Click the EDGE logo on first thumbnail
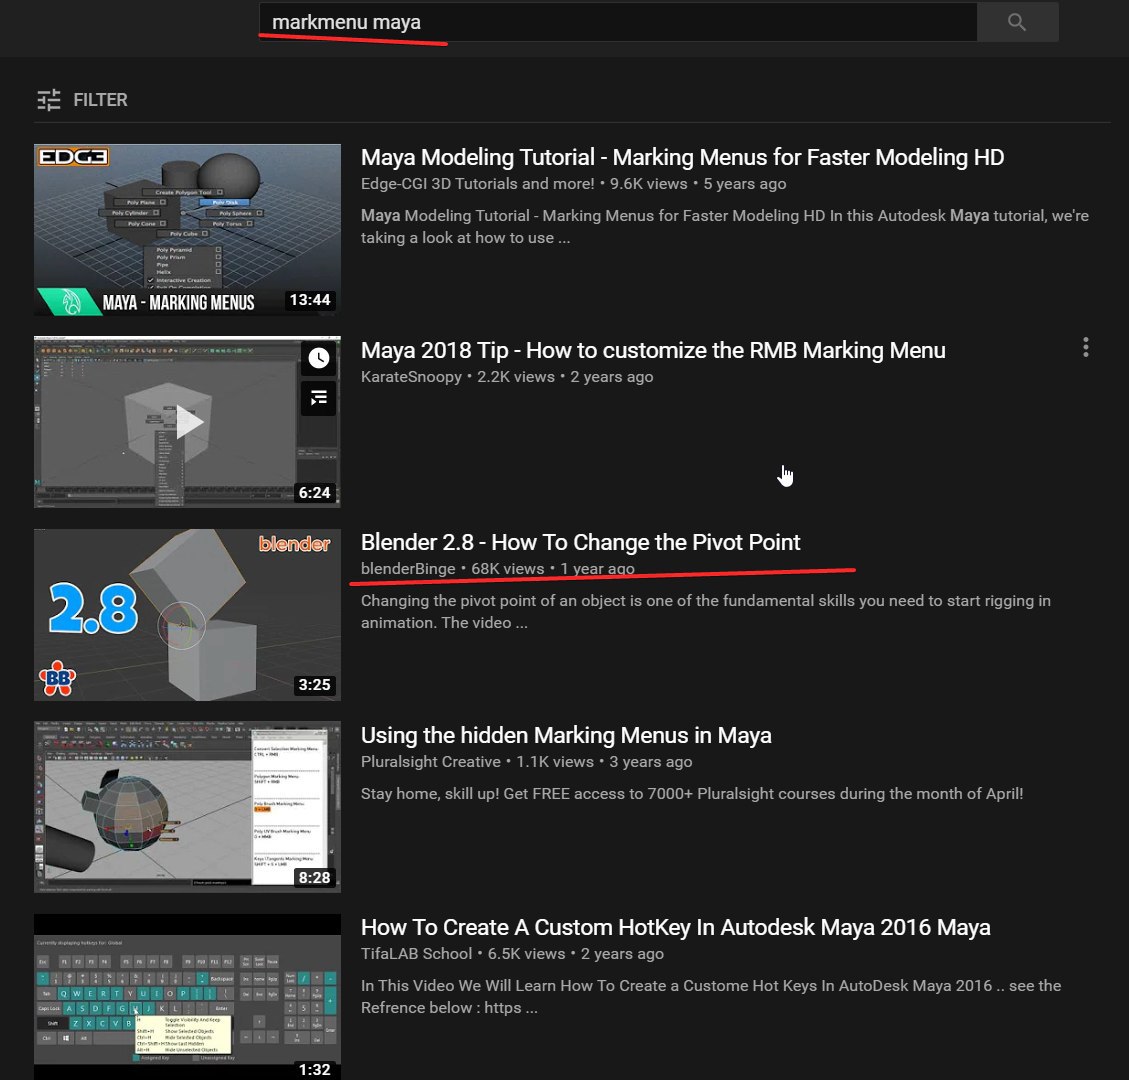Image resolution: width=1129 pixels, height=1080 pixels. click(73, 156)
